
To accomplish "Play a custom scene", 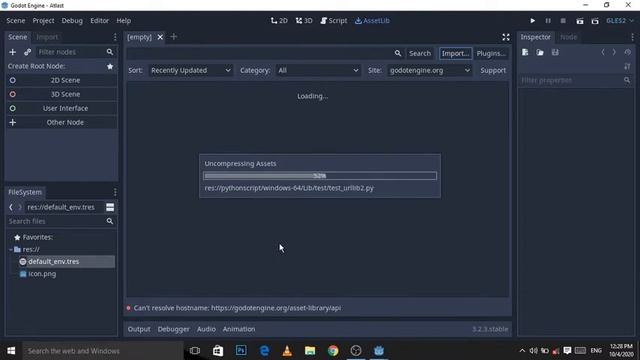I will click(595, 21).
